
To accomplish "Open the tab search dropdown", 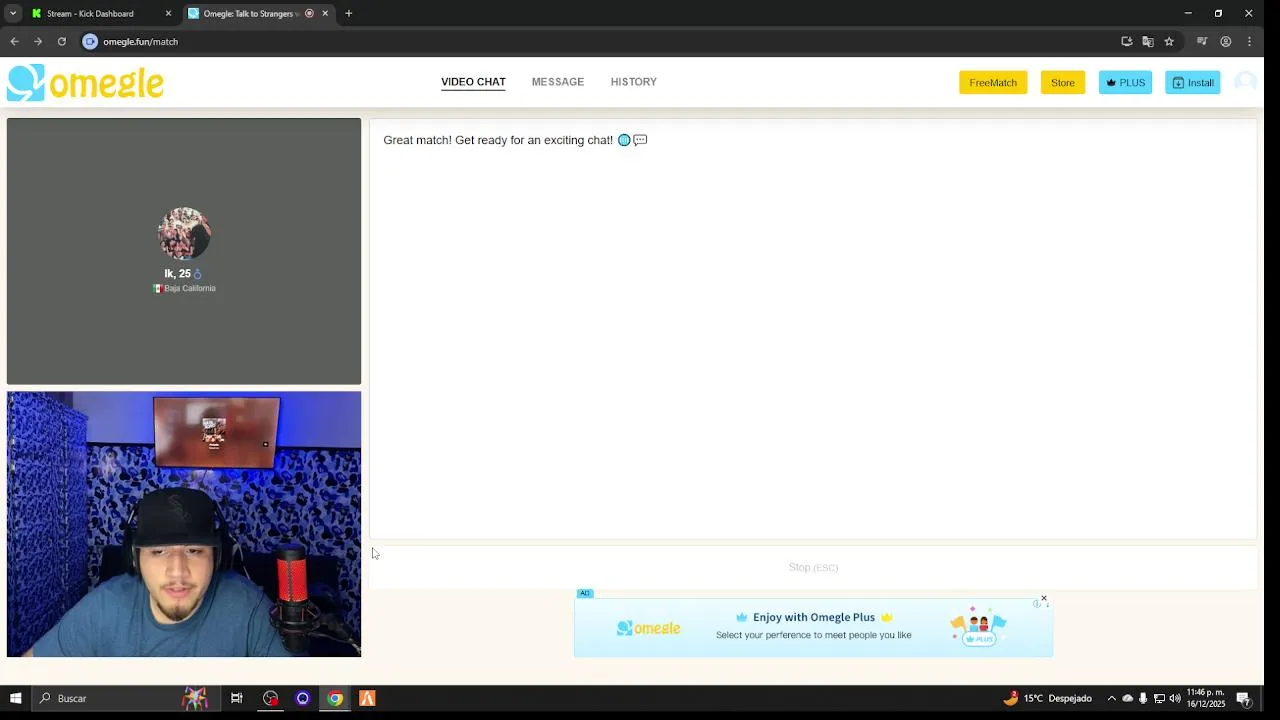I will pos(13,14).
